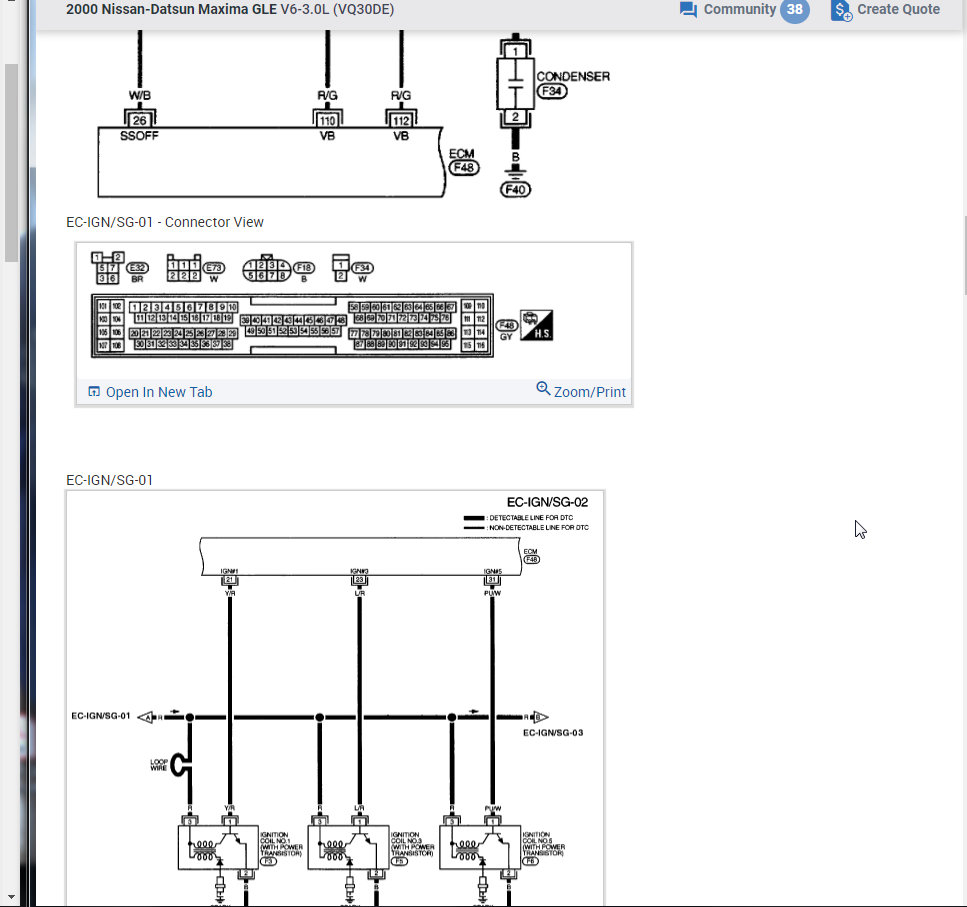Viewport: 967px width, 907px height.
Task: Click the Ignition Coil No.3 label
Action: [413, 846]
